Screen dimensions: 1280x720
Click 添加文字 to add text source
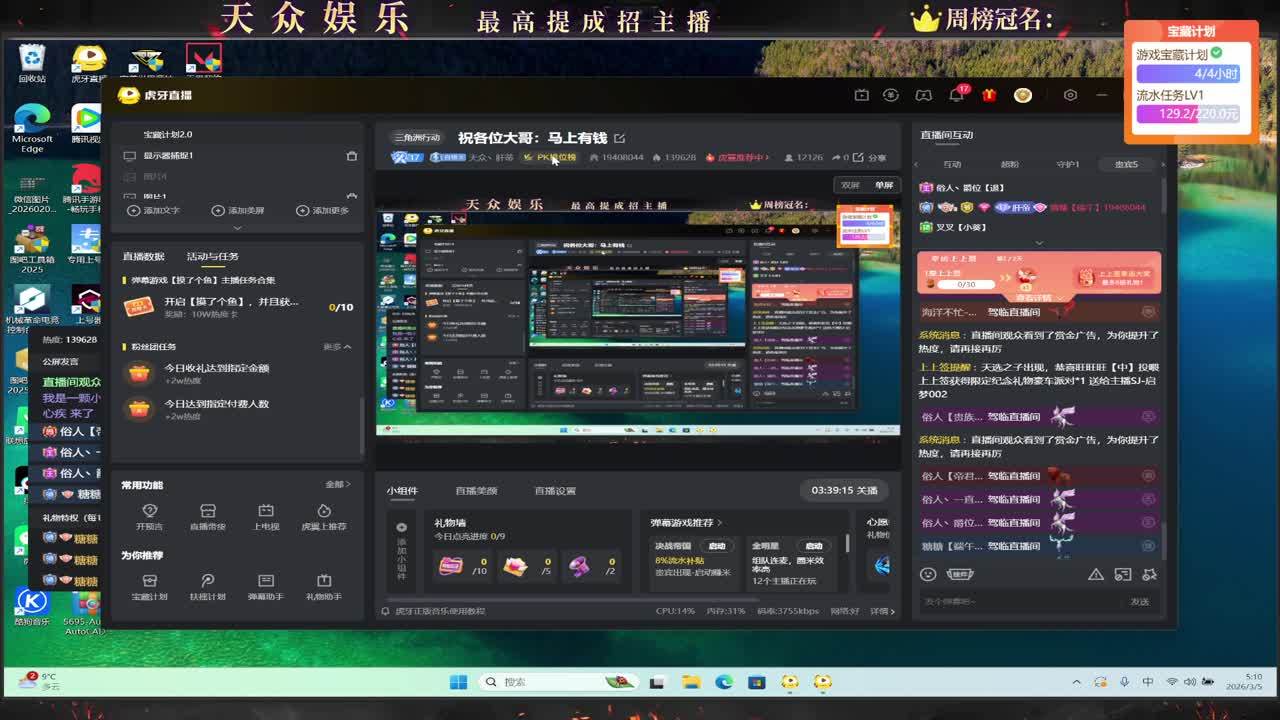click(154, 211)
